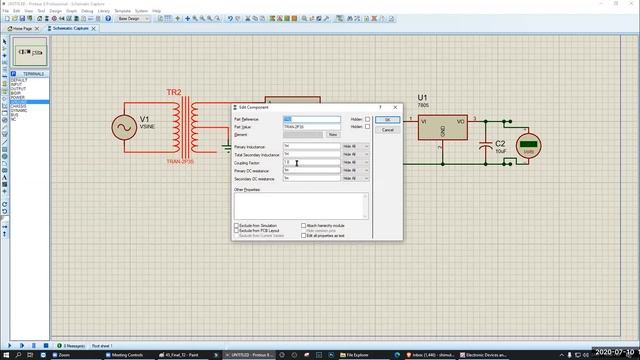Image resolution: width=640 pixels, height=360 pixels.
Task: Select OUTPUT in the TERMINALS list
Action: [x=18, y=89]
